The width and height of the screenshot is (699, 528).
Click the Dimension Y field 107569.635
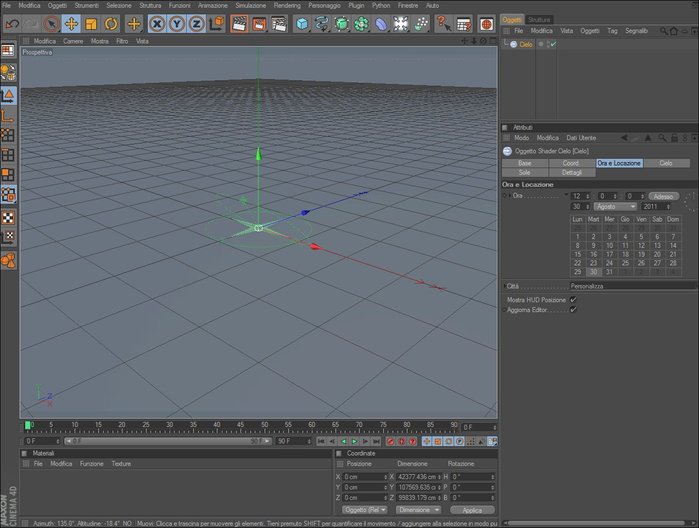point(419,487)
